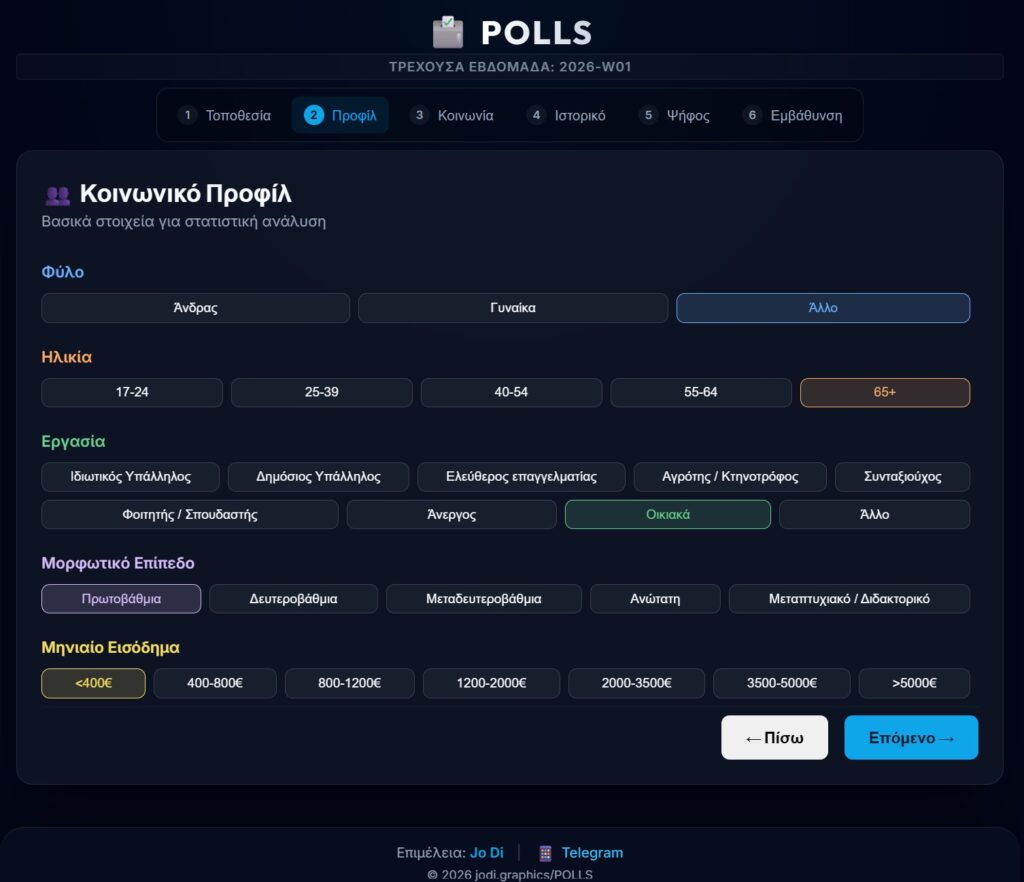Switch to the Ψήφος step
Image resolution: width=1024 pixels, height=882 pixels.
coord(675,115)
